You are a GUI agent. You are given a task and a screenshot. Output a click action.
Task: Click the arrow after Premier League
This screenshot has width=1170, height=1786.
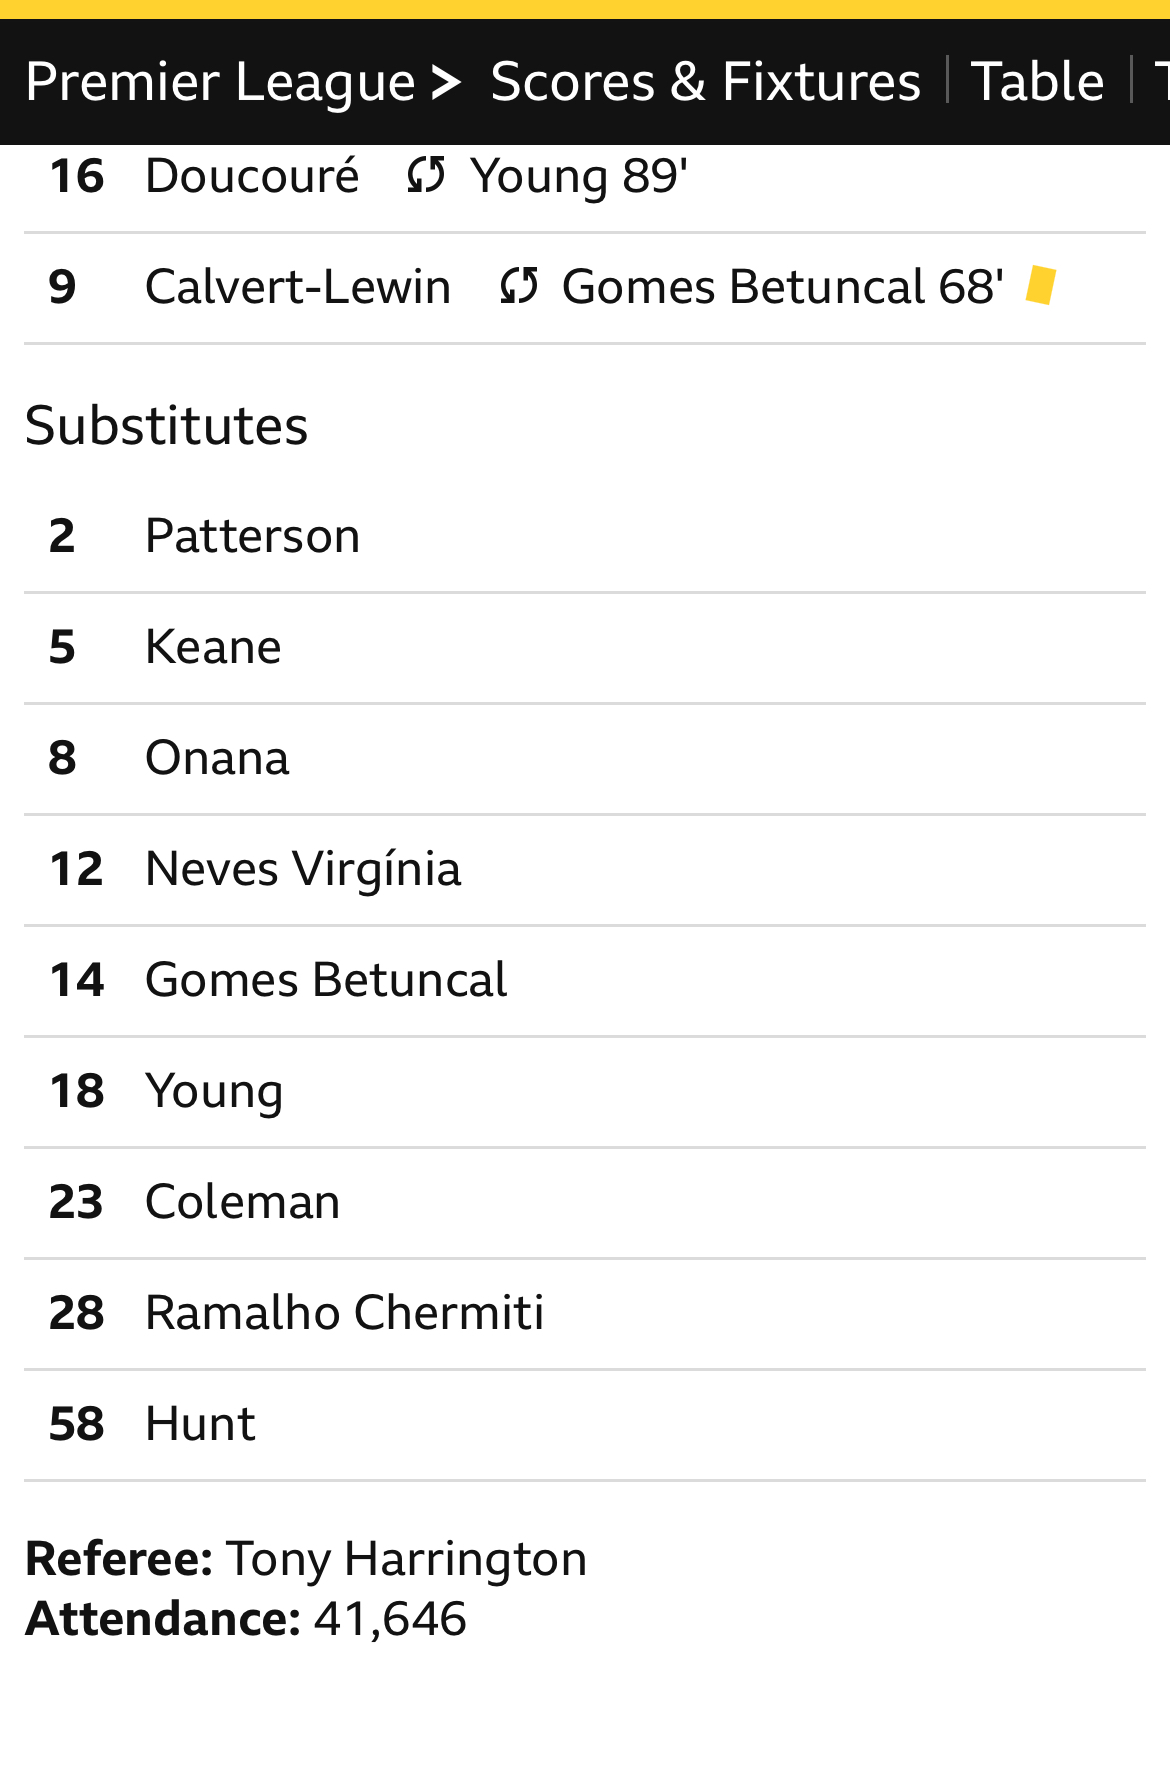point(446,82)
